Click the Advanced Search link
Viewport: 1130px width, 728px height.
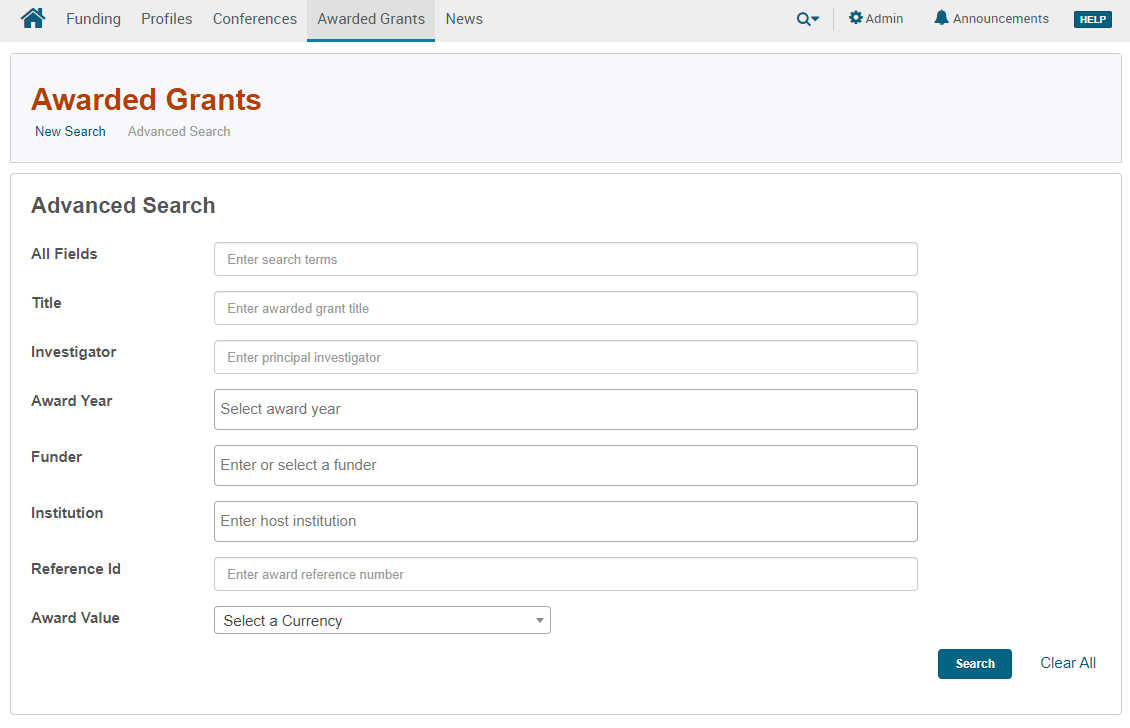(x=179, y=131)
